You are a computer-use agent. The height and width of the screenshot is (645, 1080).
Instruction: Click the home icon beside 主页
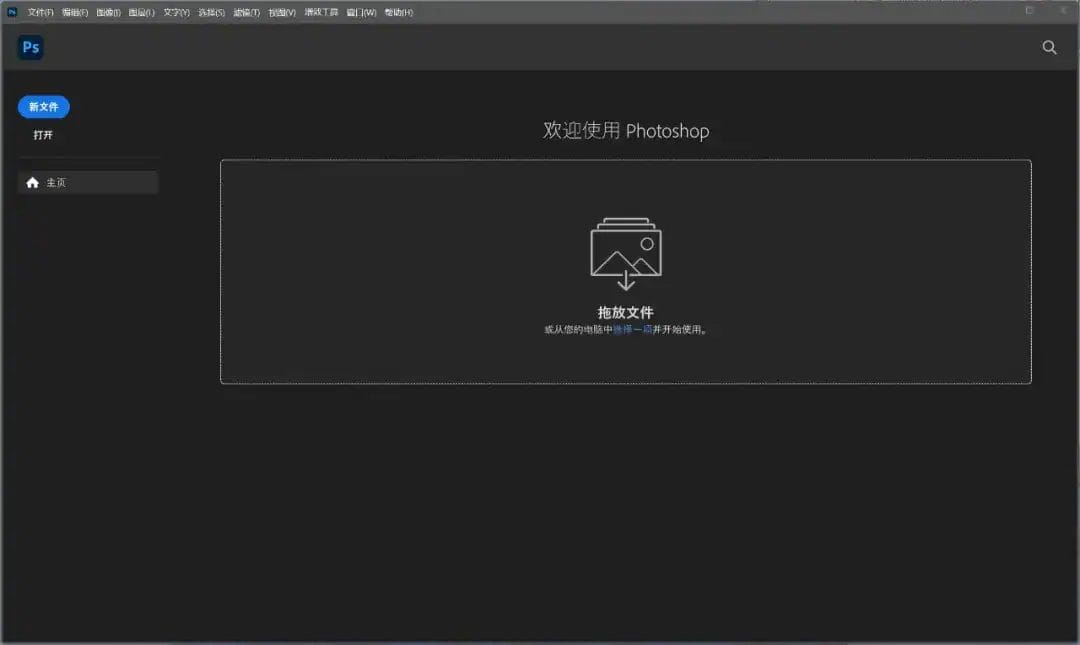(33, 182)
